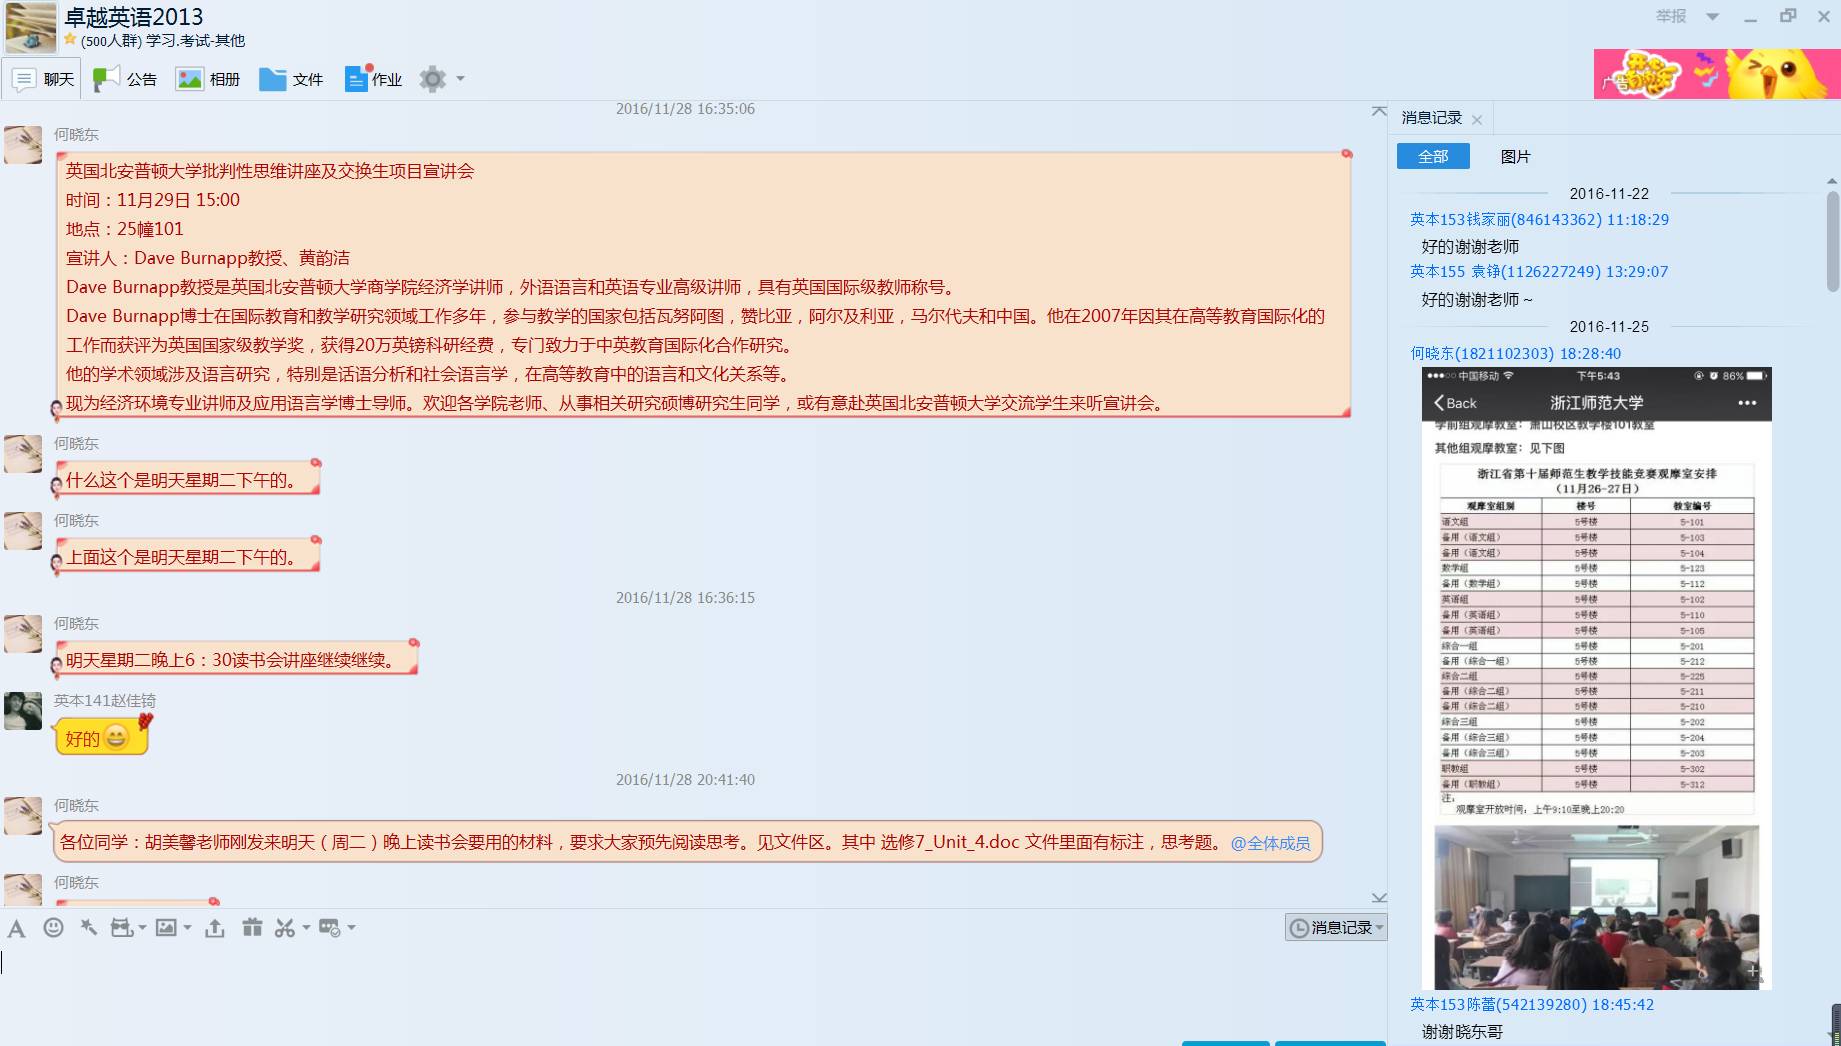Click the magic wand emoticon icon
Screen dimensions: 1841x1046
click(x=89, y=928)
